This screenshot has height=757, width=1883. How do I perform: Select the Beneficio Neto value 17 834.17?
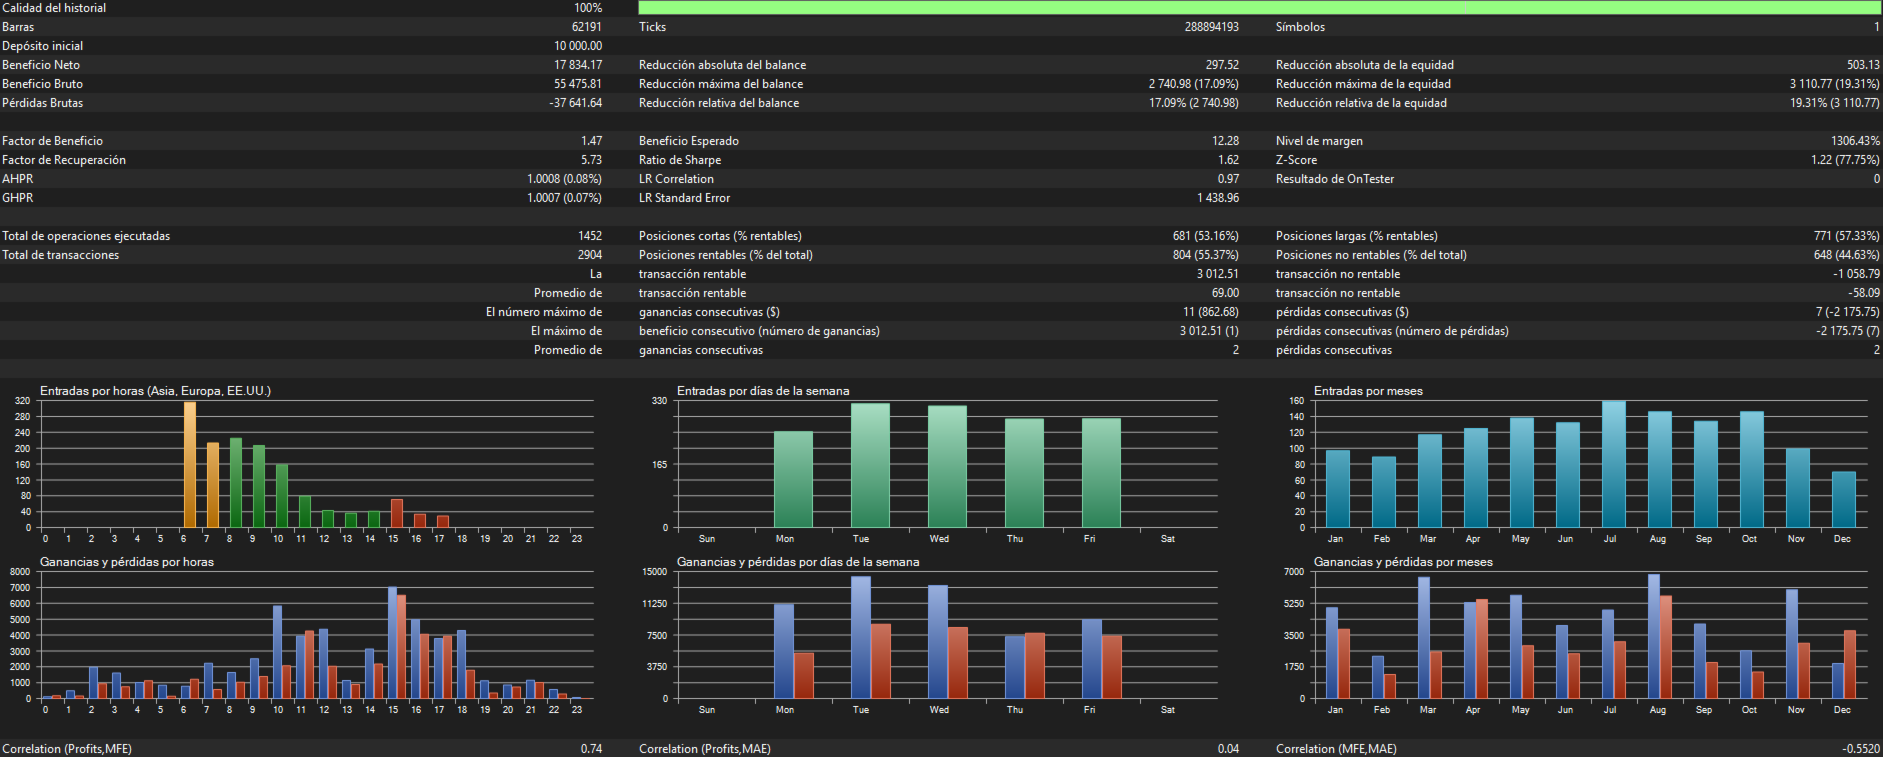(x=578, y=65)
